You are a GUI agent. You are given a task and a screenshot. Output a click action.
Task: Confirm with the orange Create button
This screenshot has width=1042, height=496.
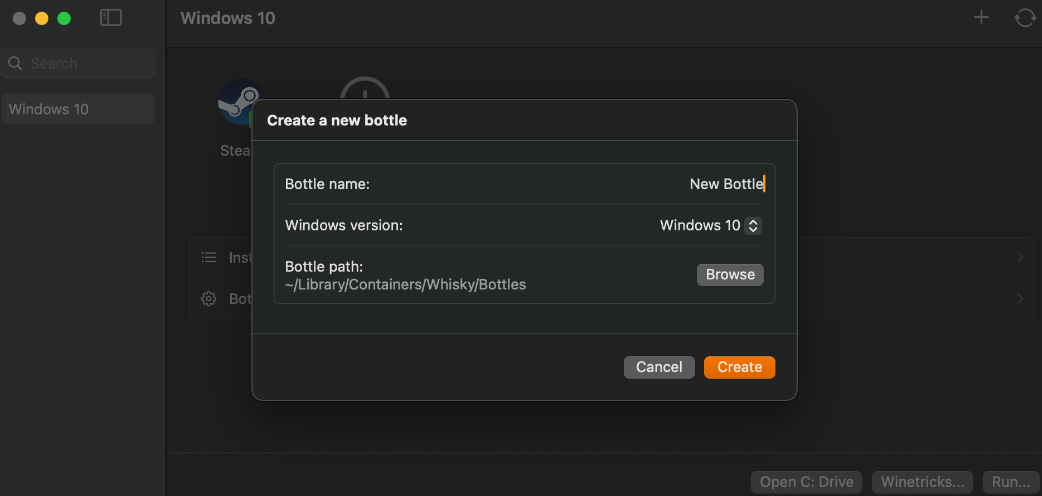click(739, 367)
